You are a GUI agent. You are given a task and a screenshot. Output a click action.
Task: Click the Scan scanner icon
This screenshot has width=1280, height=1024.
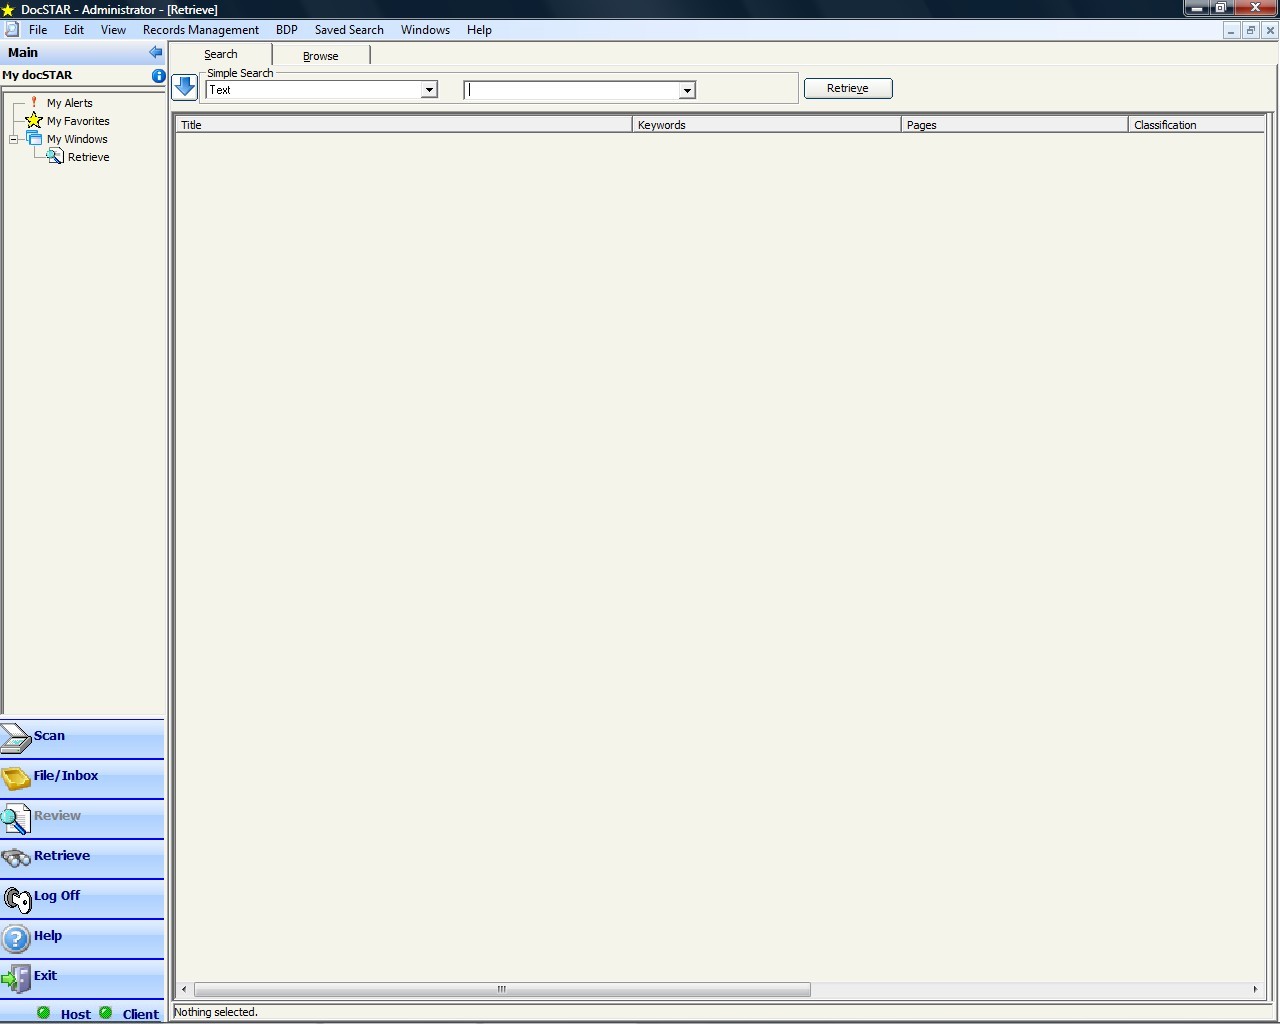click(16, 738)
